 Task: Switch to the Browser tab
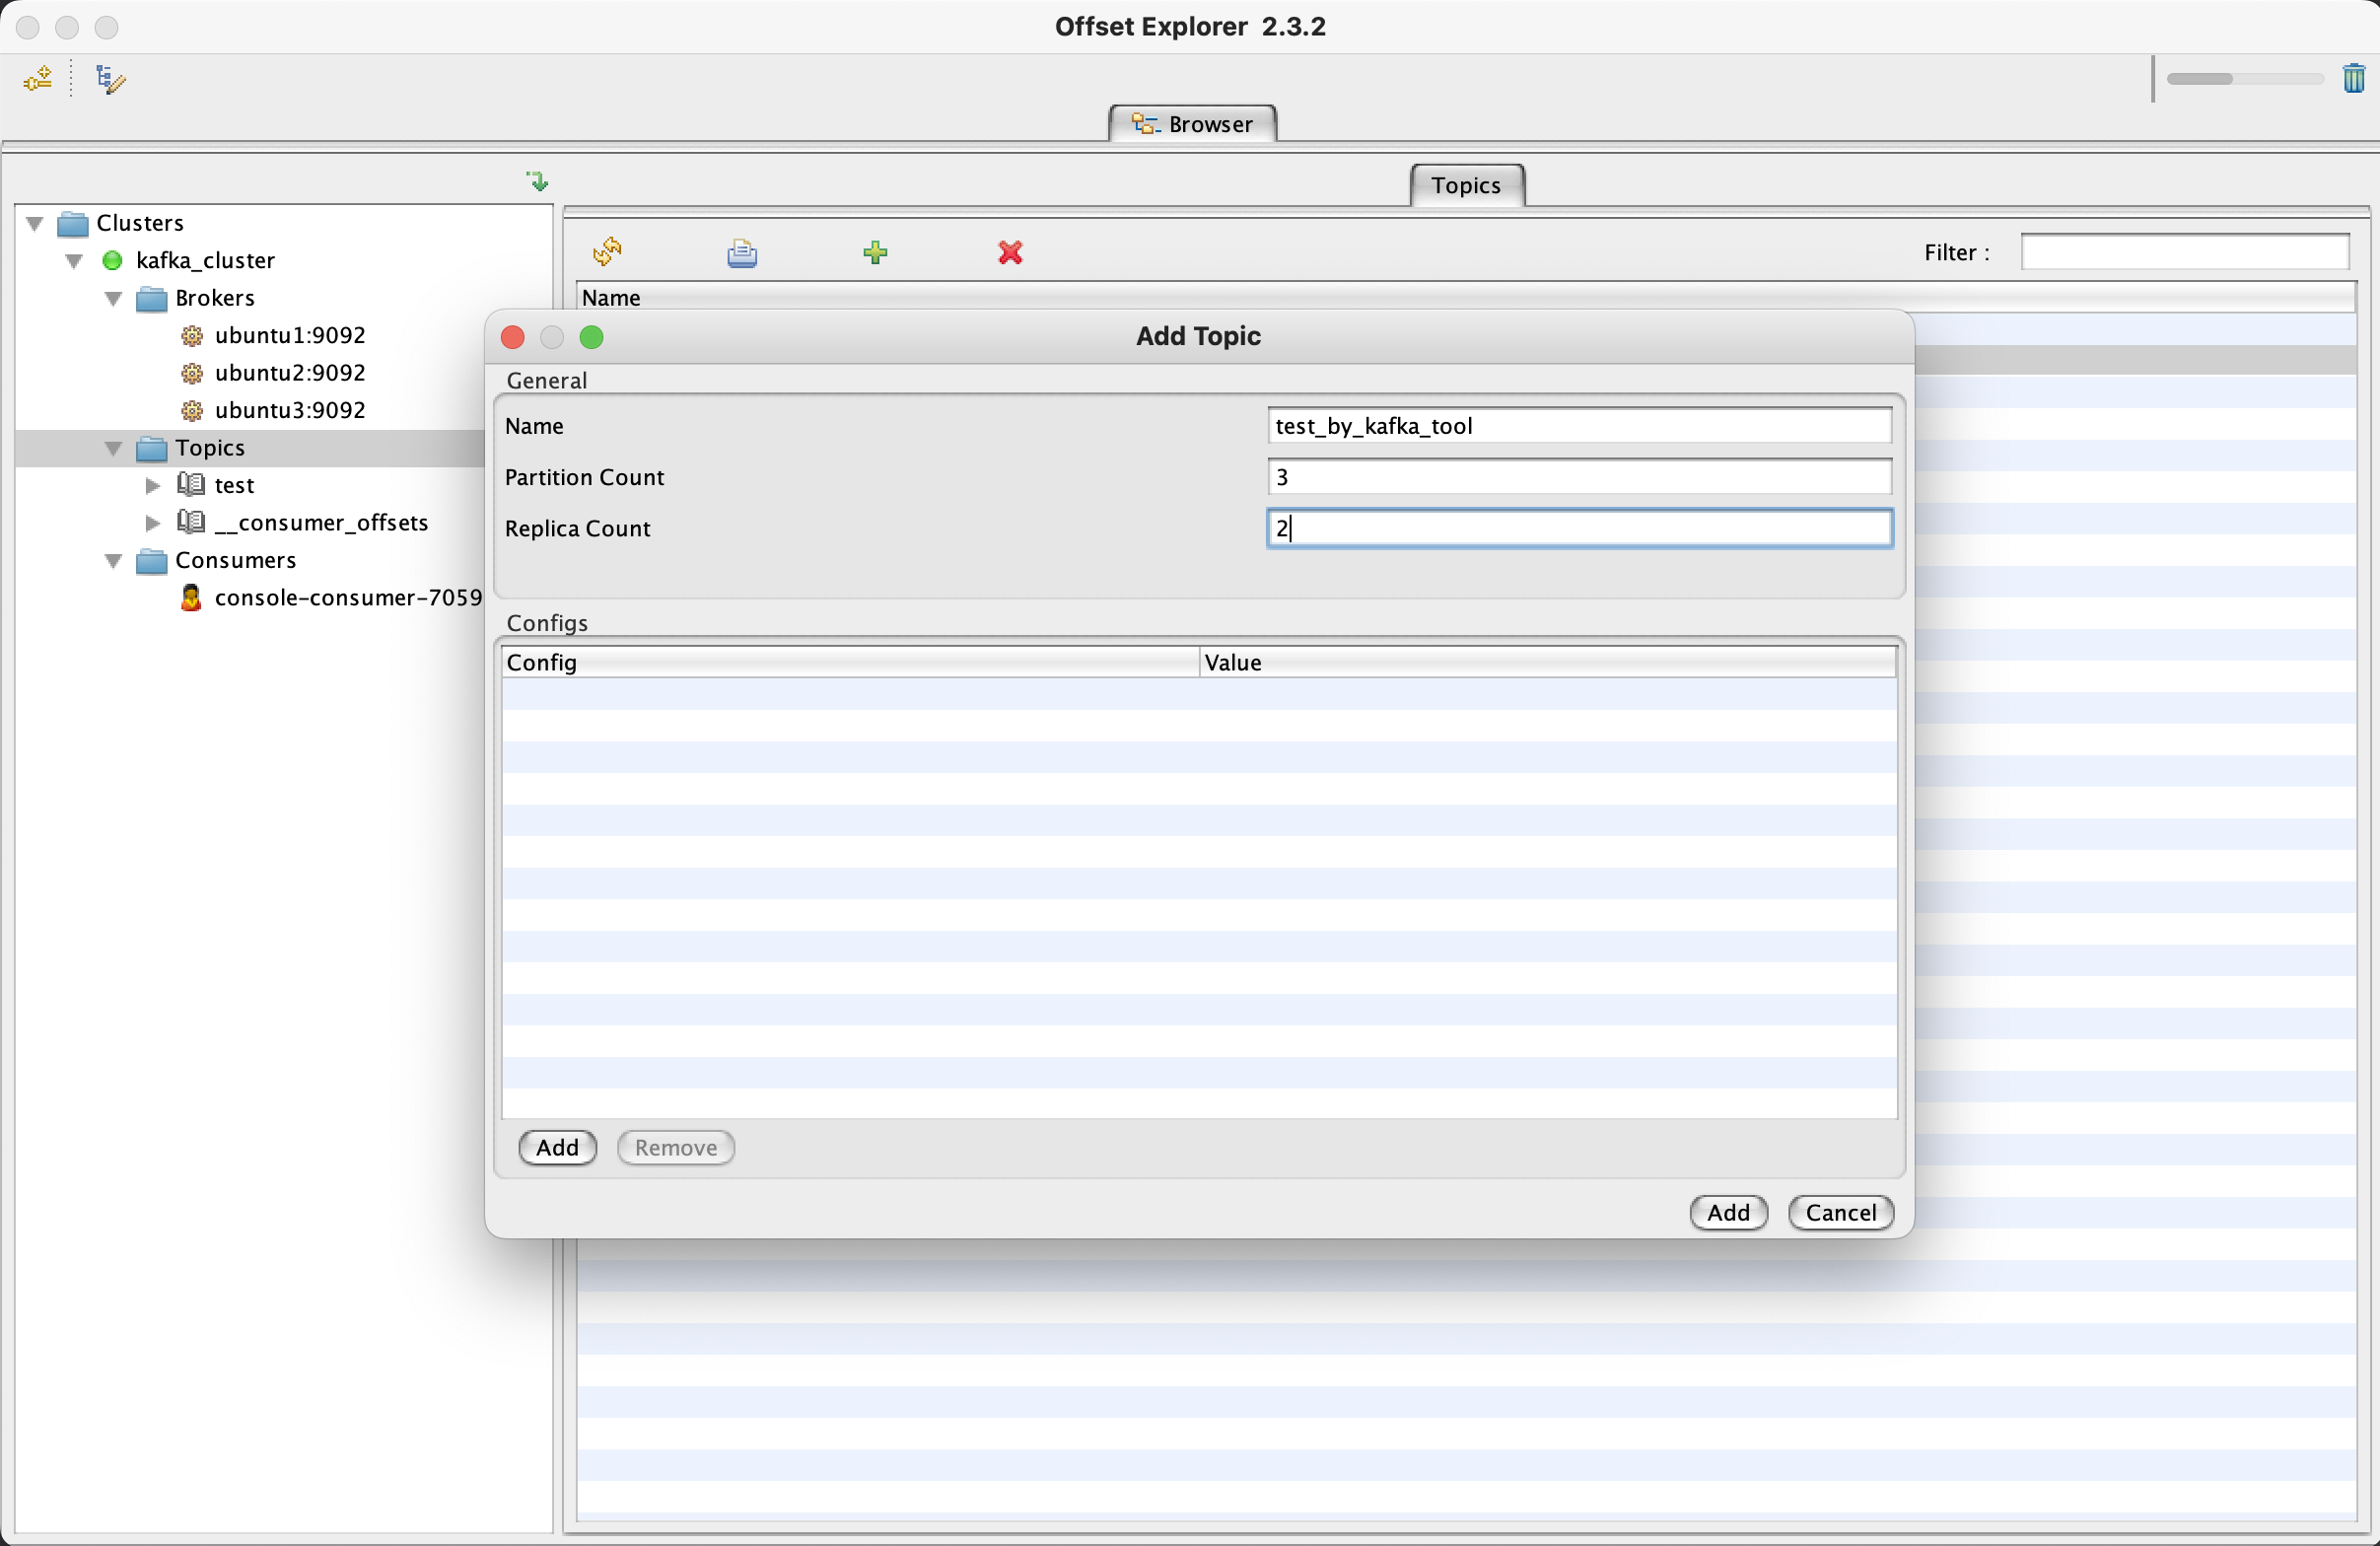1192,124
